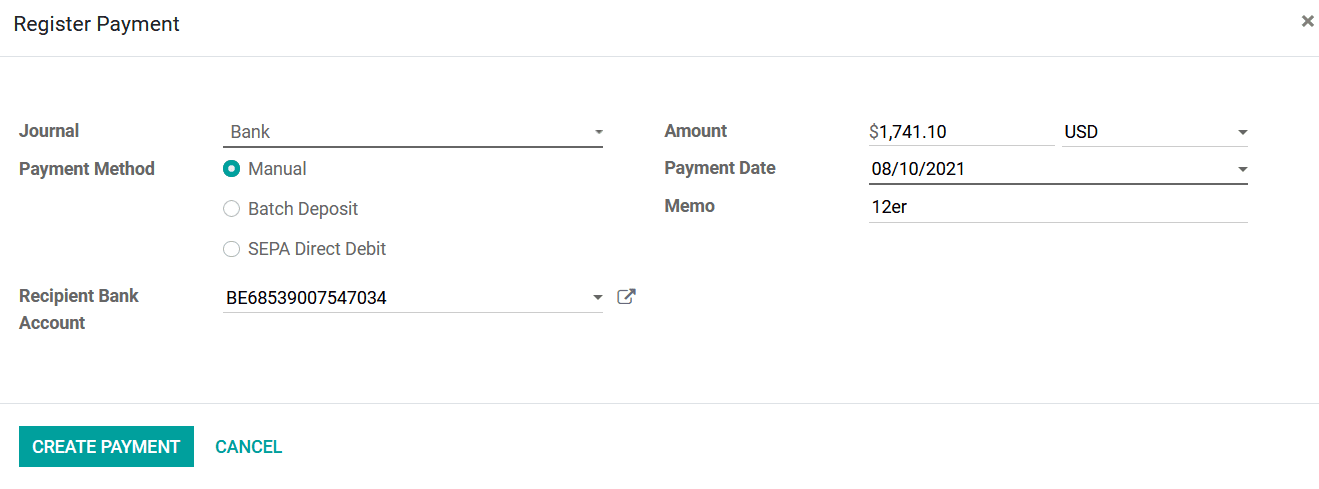1319x489 pixels.
Task: Open the USD currency dropdown arrow
Action: point(1242,132)
